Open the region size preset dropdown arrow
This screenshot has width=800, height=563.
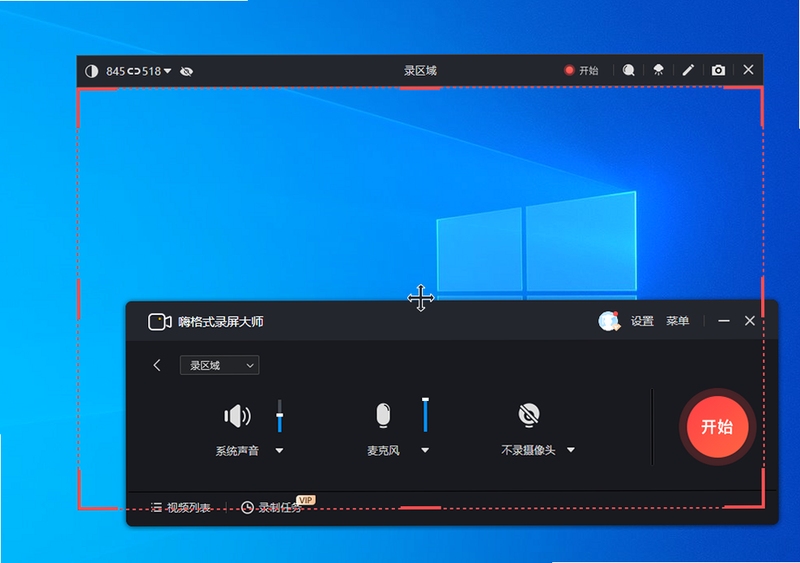point(167,71)
